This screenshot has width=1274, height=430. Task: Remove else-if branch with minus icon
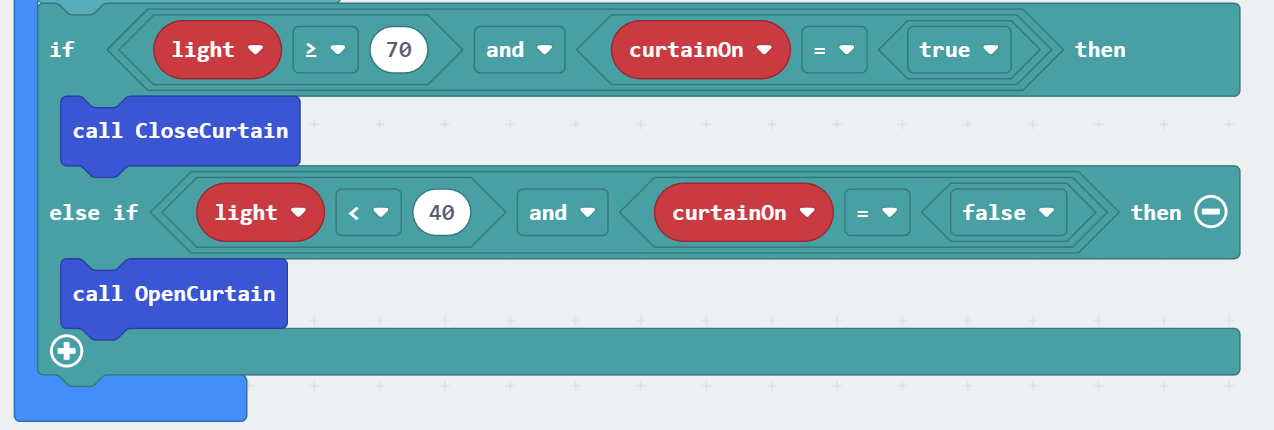1210,212
